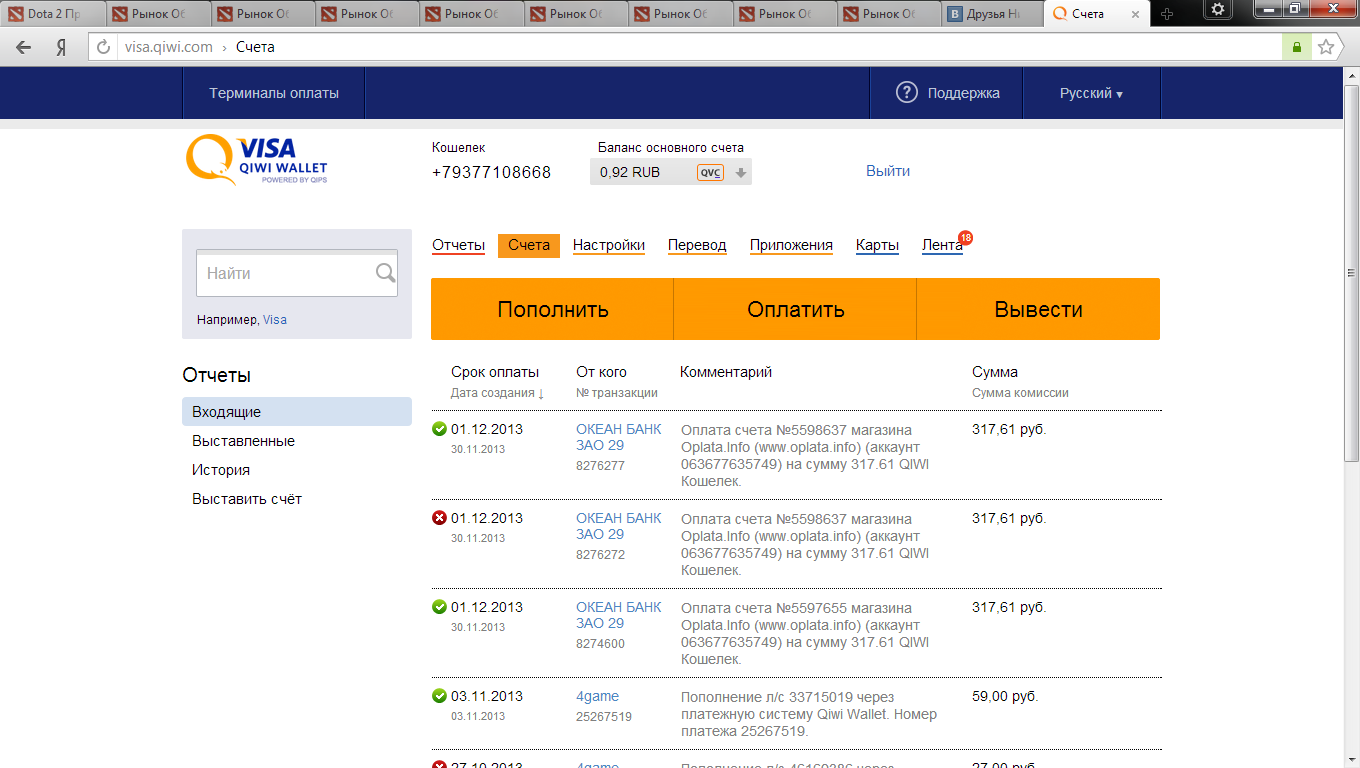
Task: Click the Dota 2 tab favicon
Action: [15, 14]
